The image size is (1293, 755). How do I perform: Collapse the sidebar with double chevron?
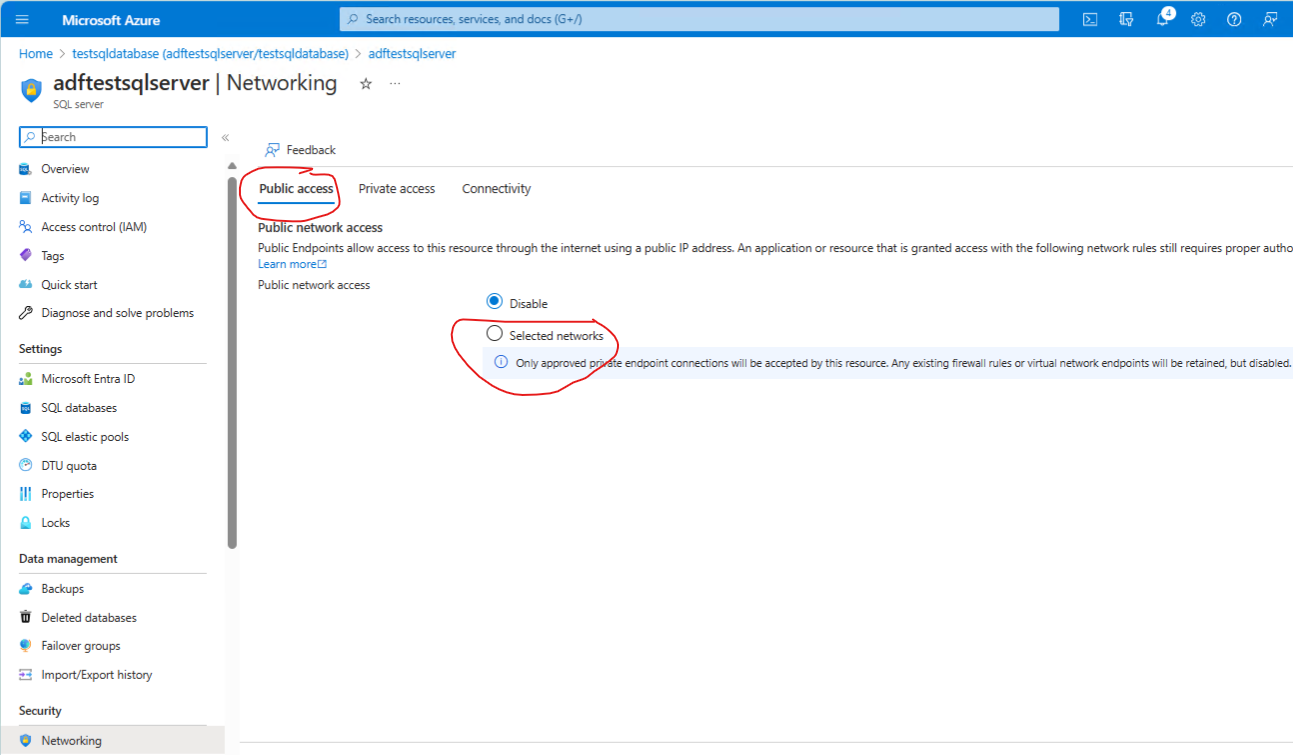click(x=225, y=138)
